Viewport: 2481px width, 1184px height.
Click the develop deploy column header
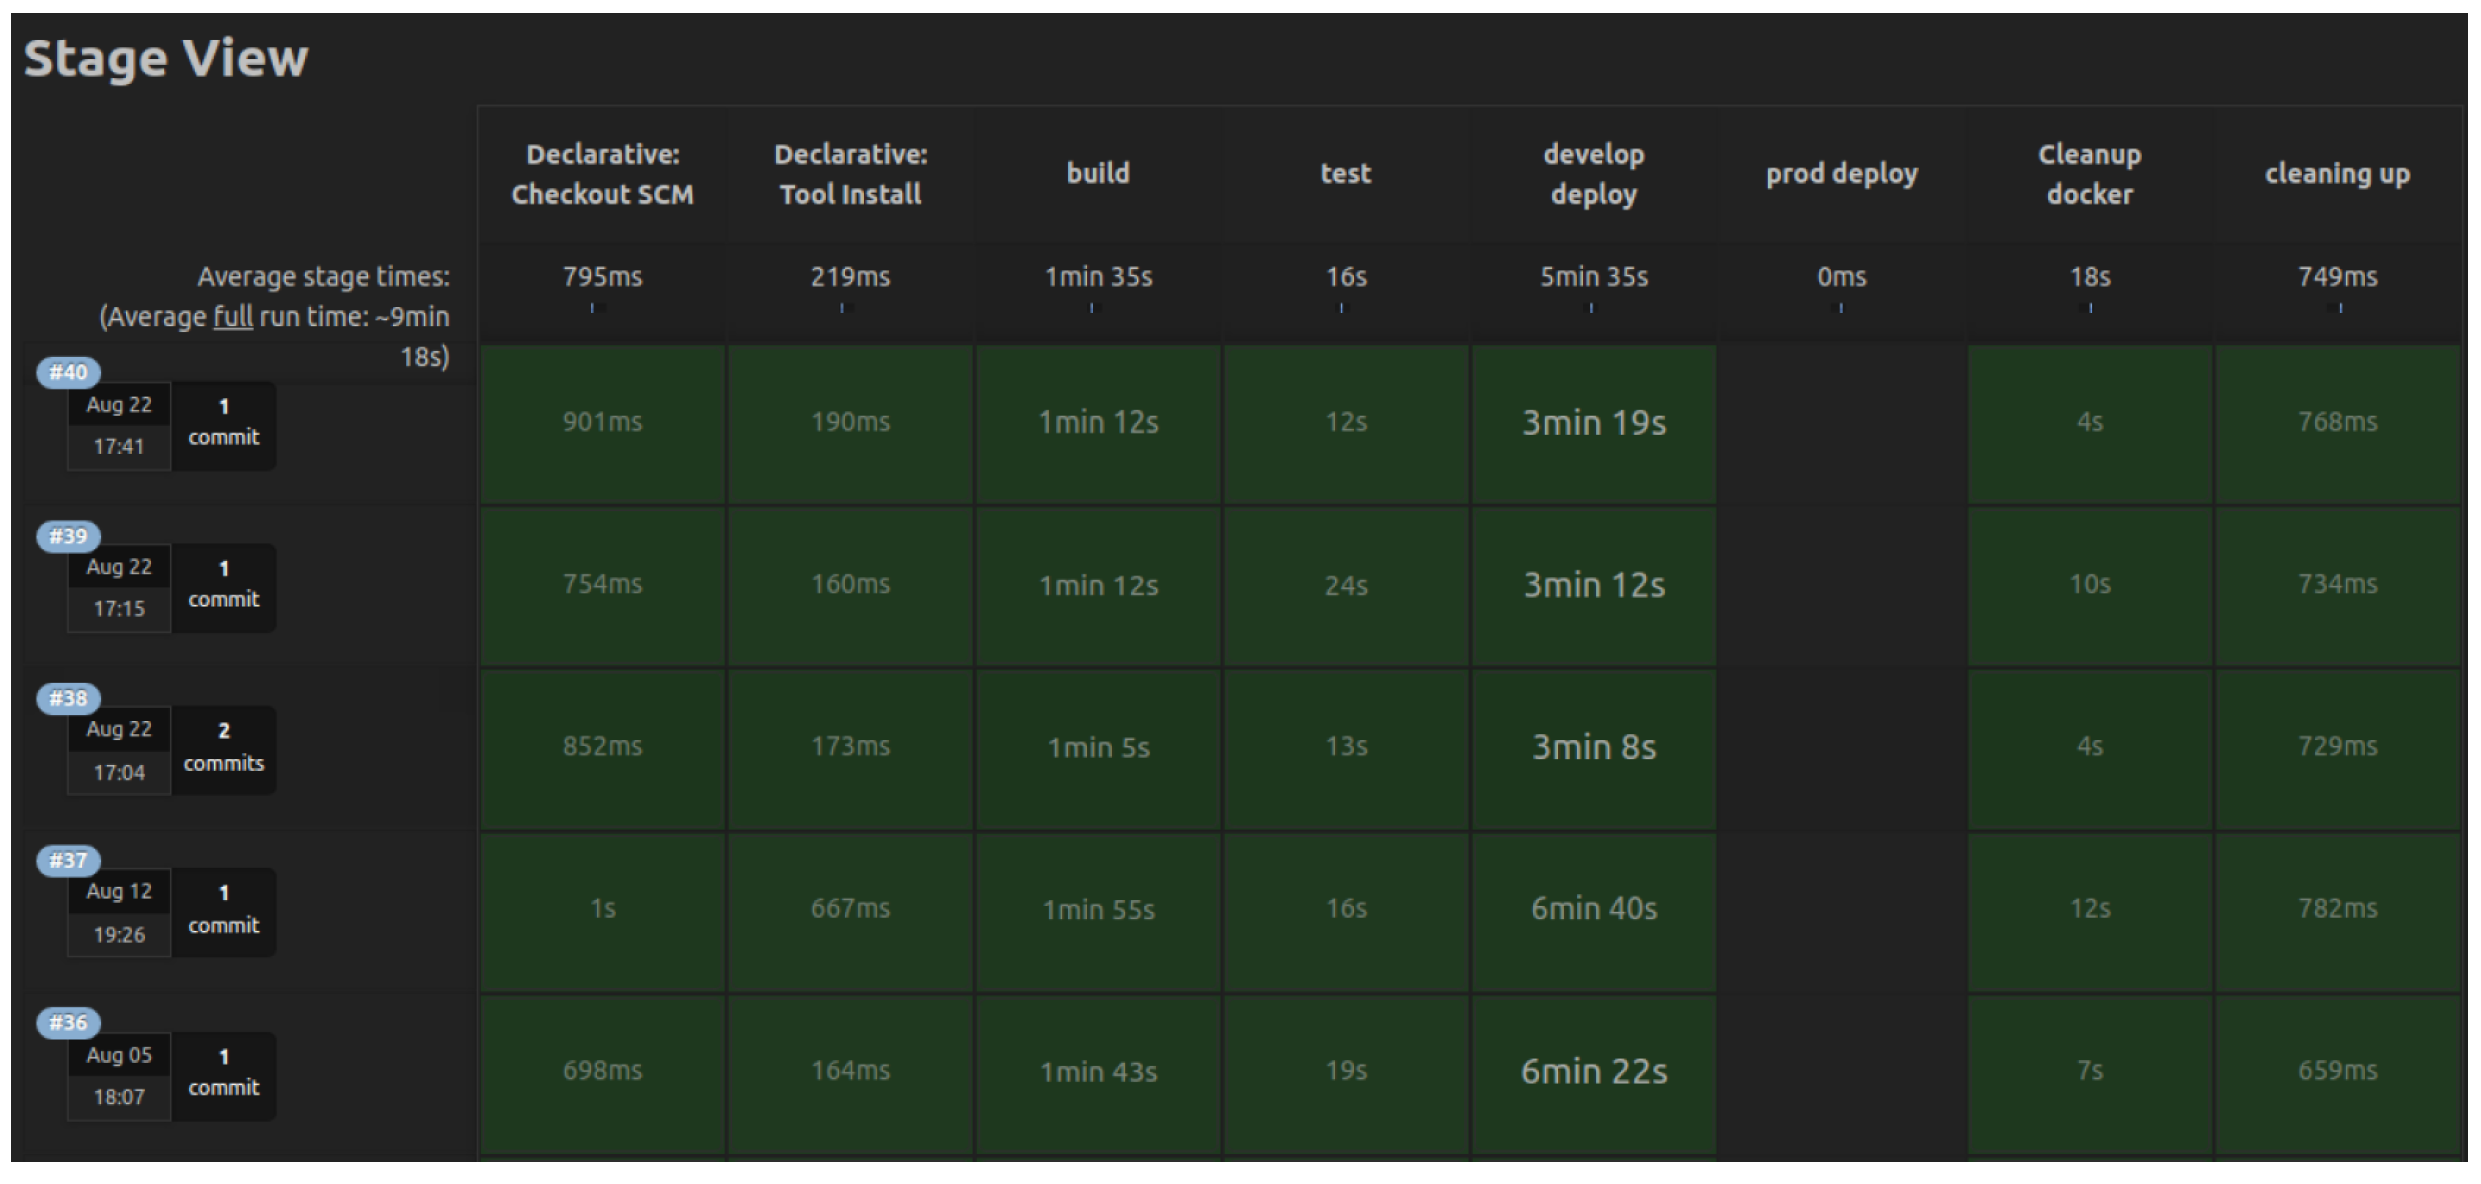(x=1593, y=174)
